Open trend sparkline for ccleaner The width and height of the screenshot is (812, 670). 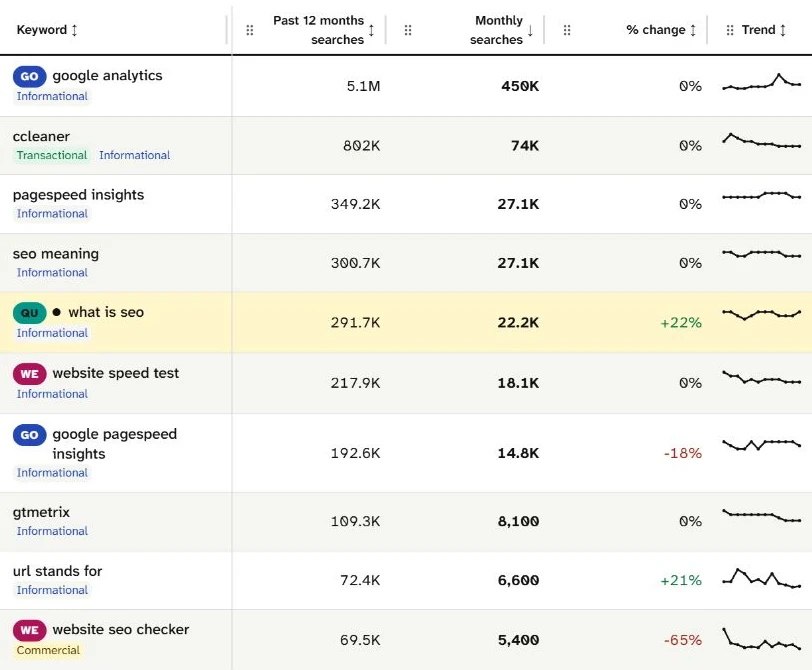(762, 141)
